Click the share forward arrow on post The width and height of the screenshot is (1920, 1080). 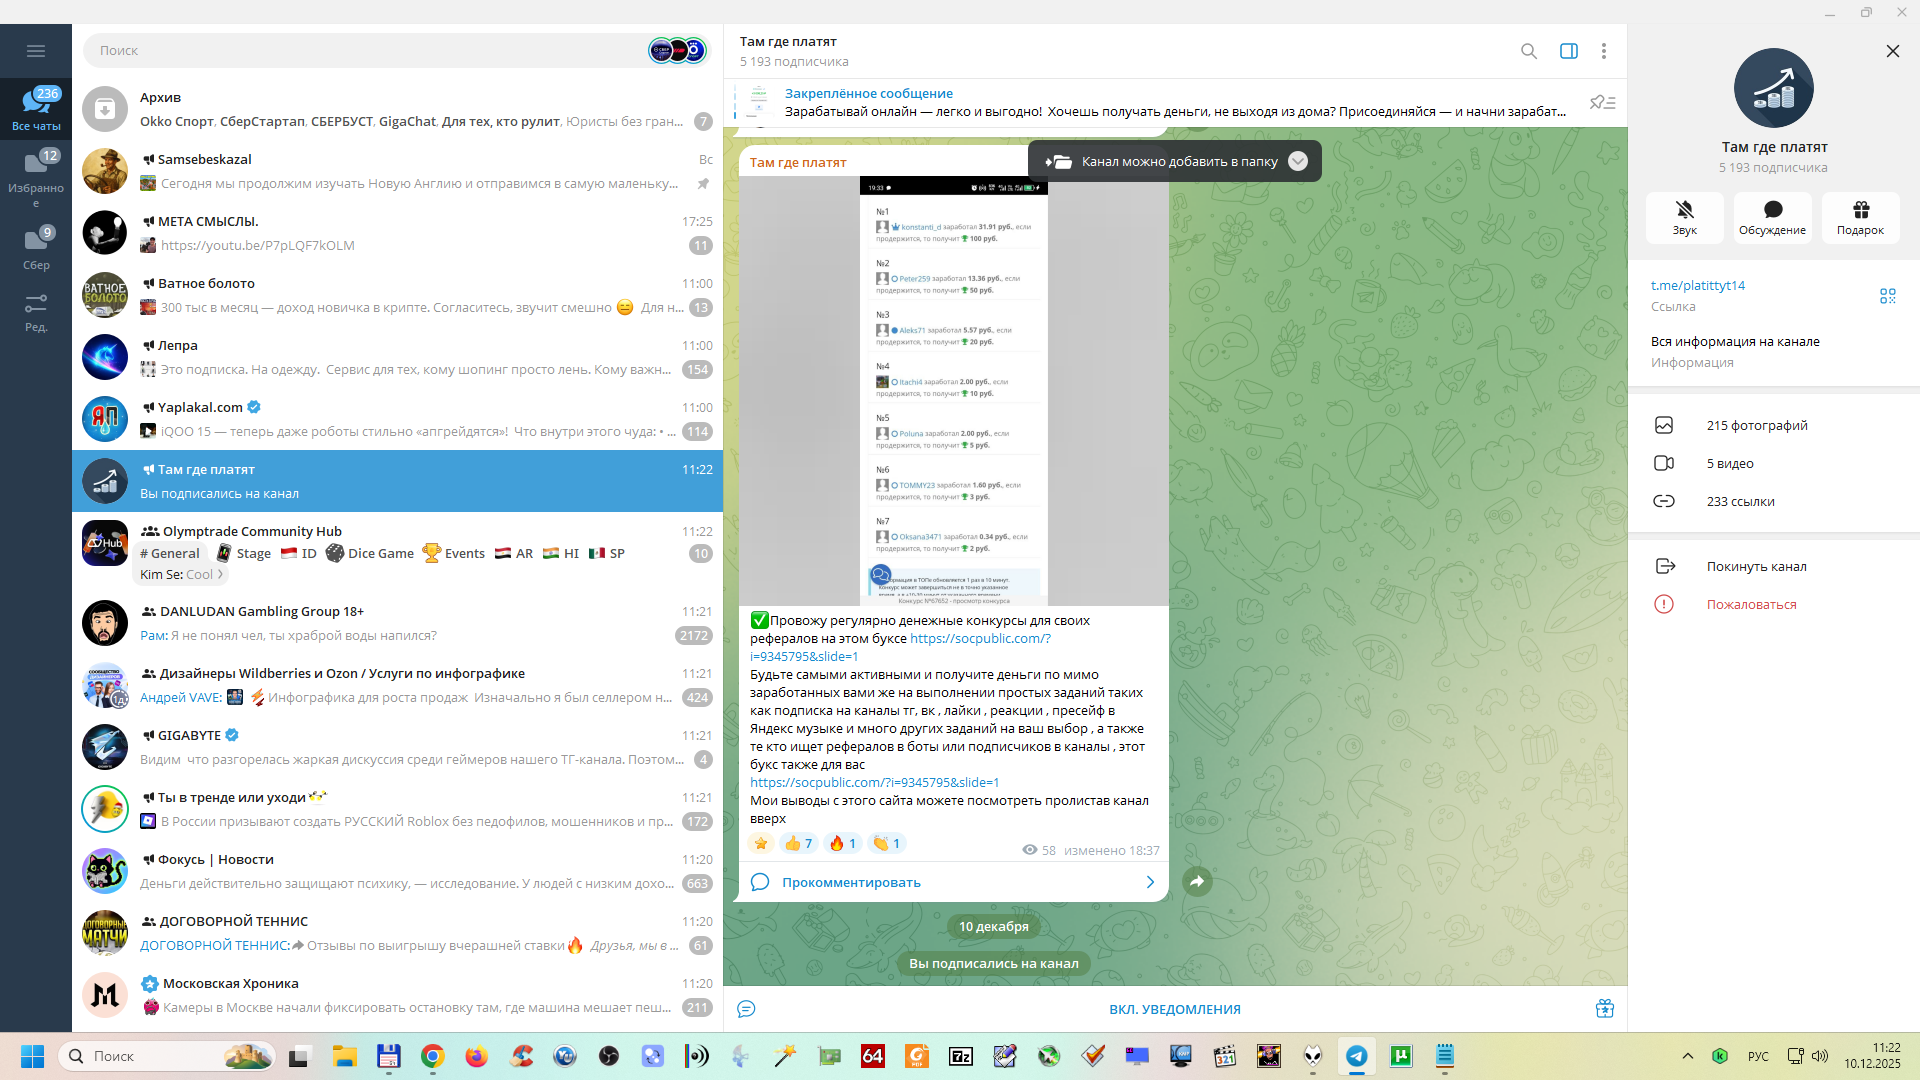[x=1197, y=881]
